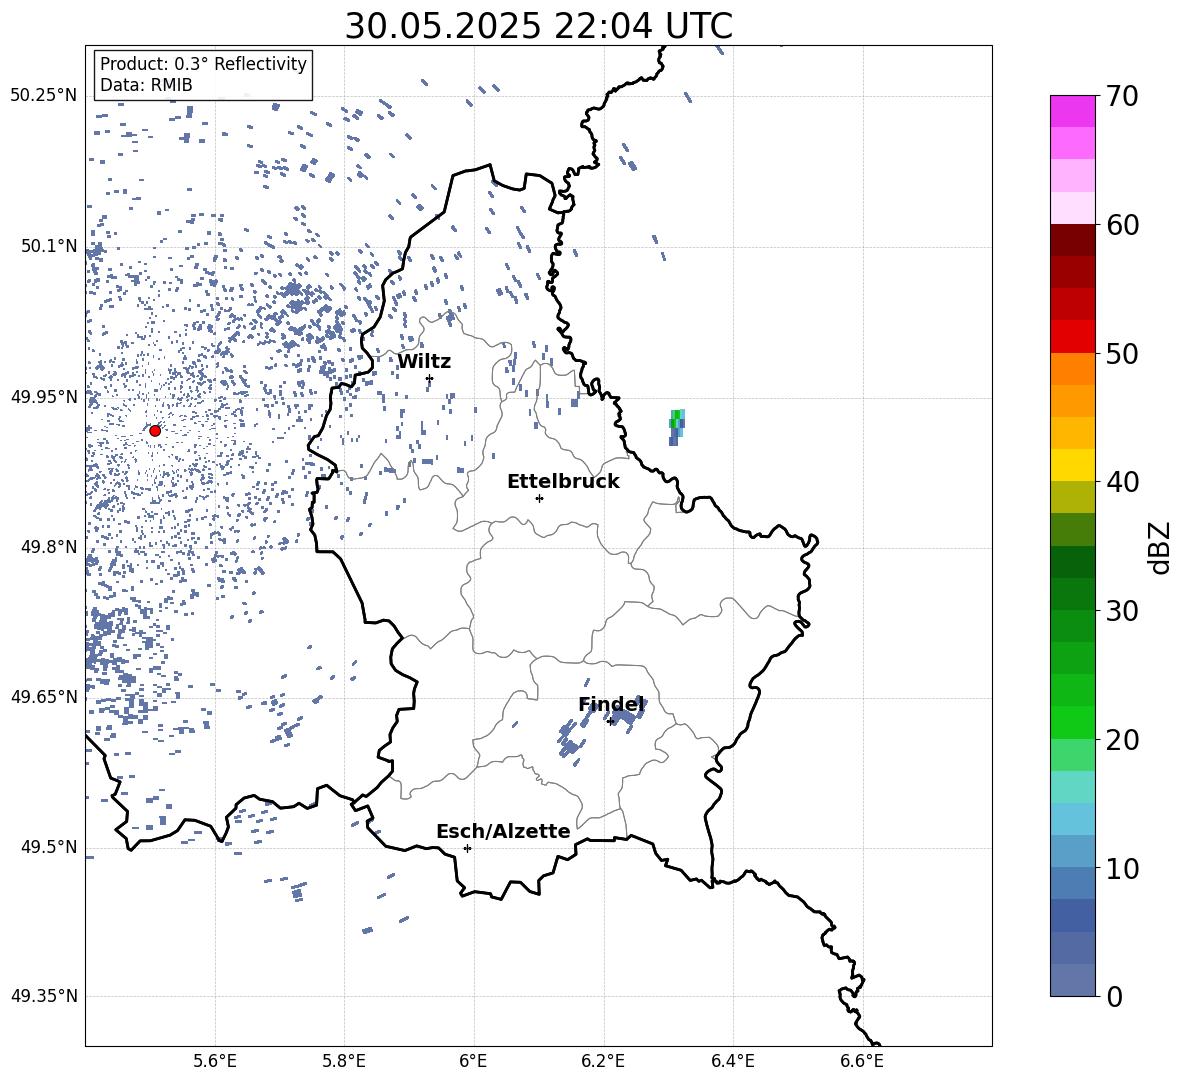Click the 5.8°E longitude label
The image size is (1184, 1081).
point(344,1062)
